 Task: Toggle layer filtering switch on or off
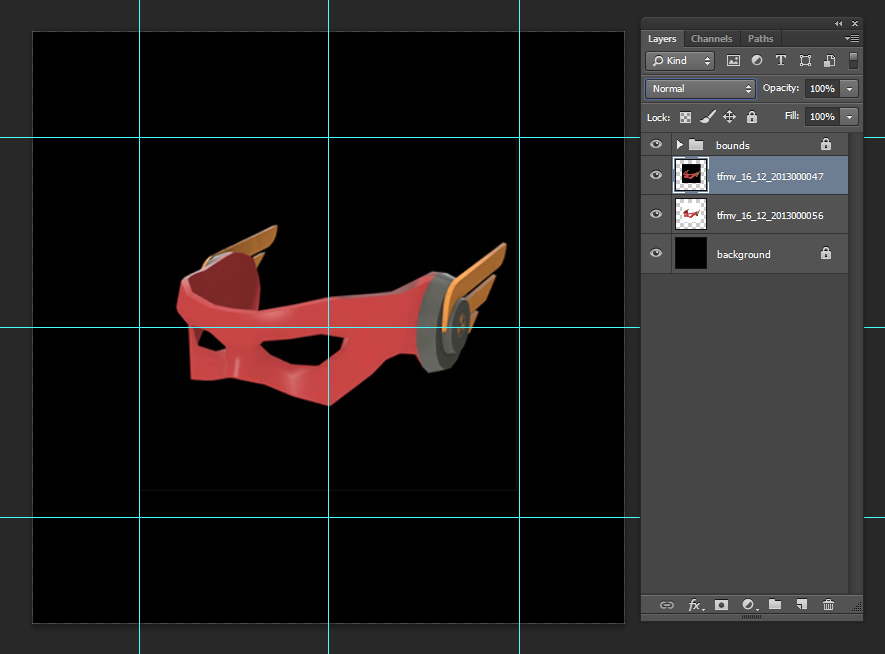853,60
